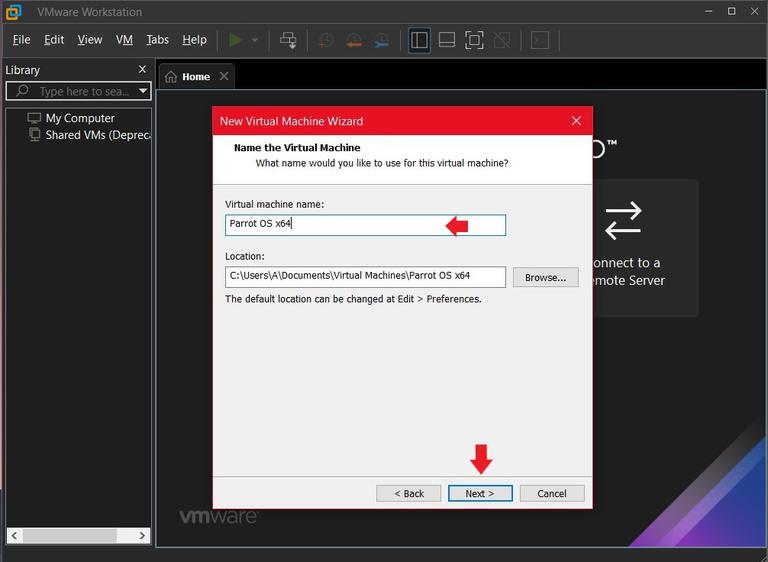
Task: Open the power options dropdown arrow
Action: pyautogui.click(x=255, y=40)
